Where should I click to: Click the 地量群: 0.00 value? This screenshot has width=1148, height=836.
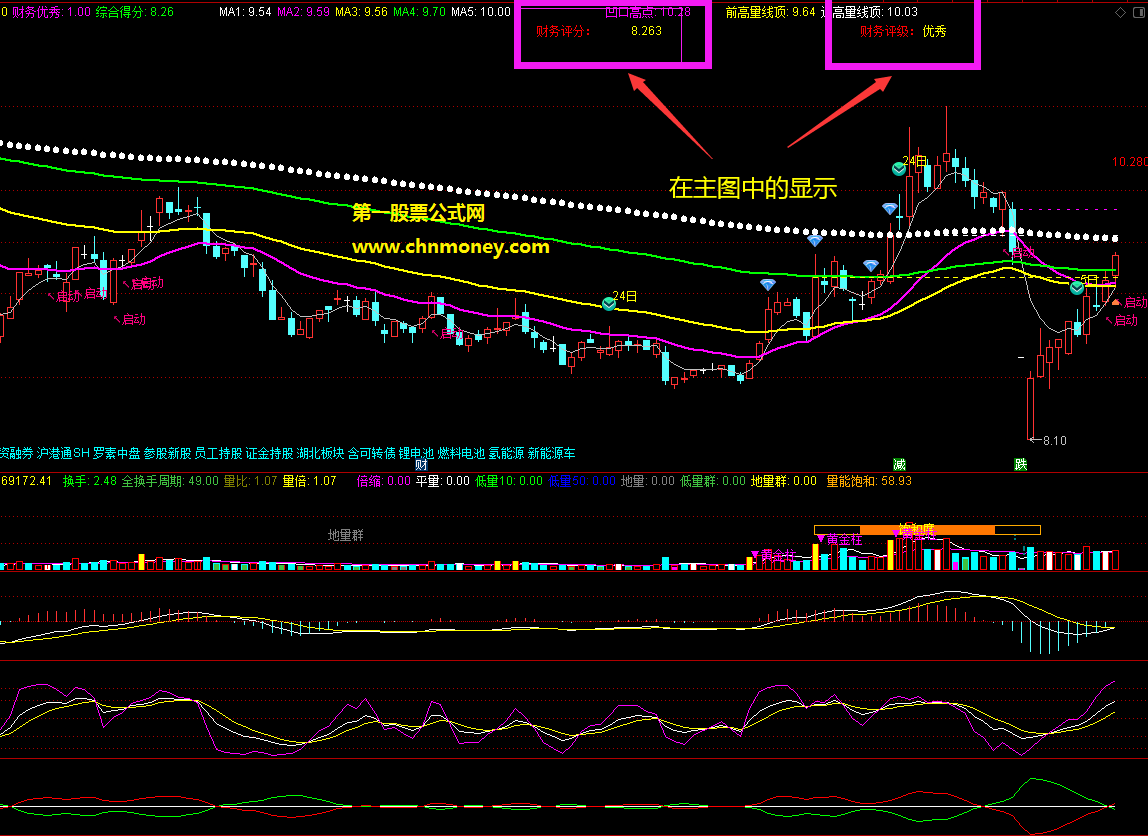[783, 481]
